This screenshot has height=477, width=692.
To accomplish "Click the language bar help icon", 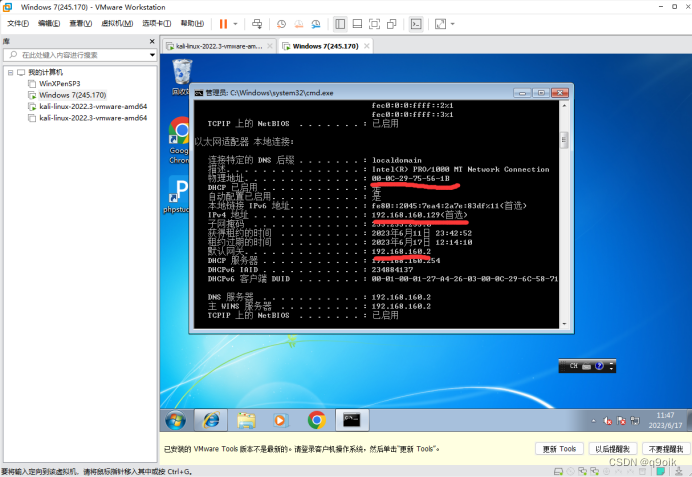I will [599, 366].
